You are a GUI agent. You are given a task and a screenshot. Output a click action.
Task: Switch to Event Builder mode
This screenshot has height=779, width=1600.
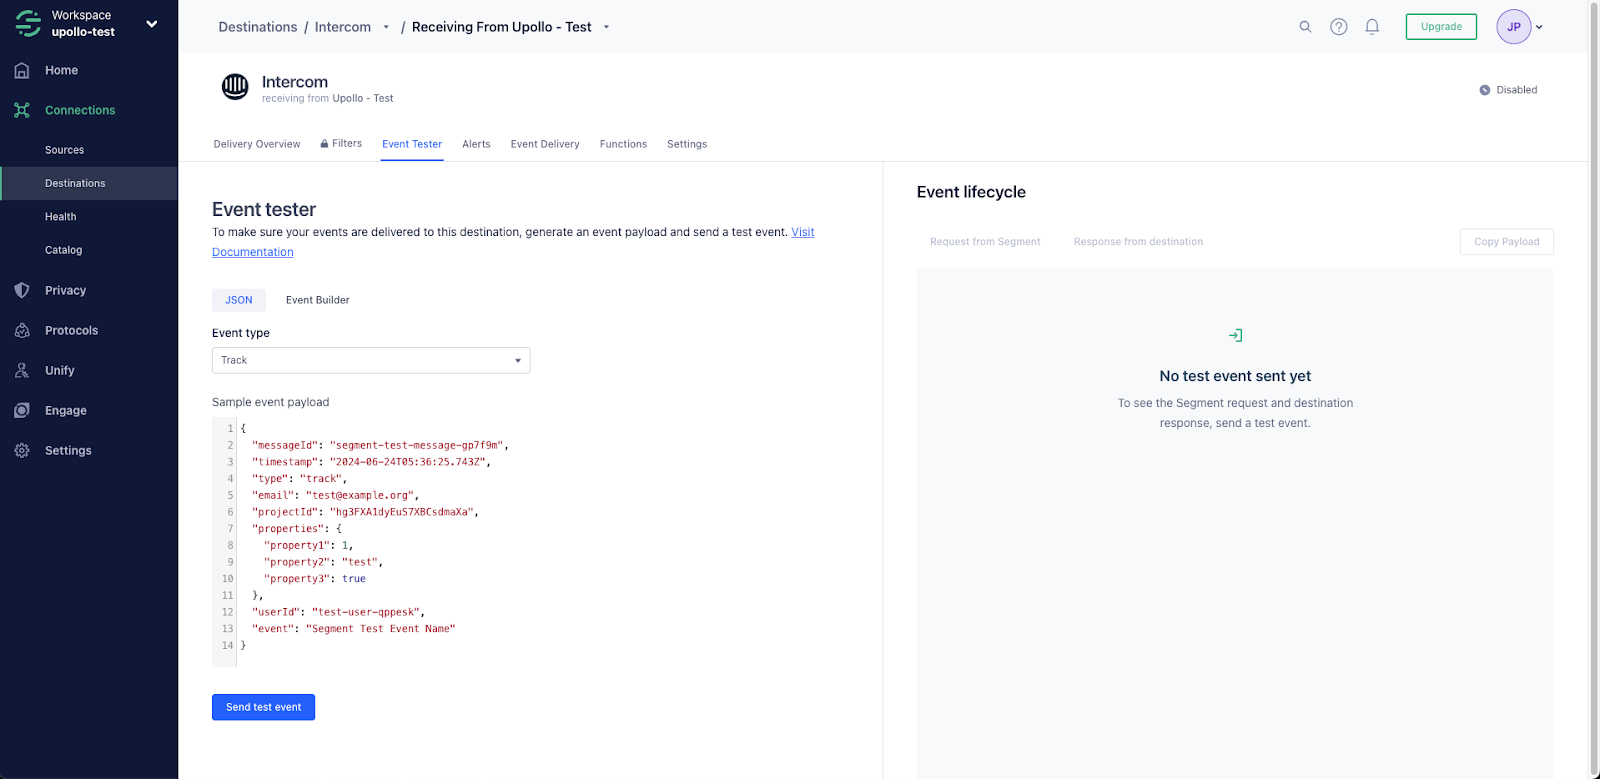318,300
